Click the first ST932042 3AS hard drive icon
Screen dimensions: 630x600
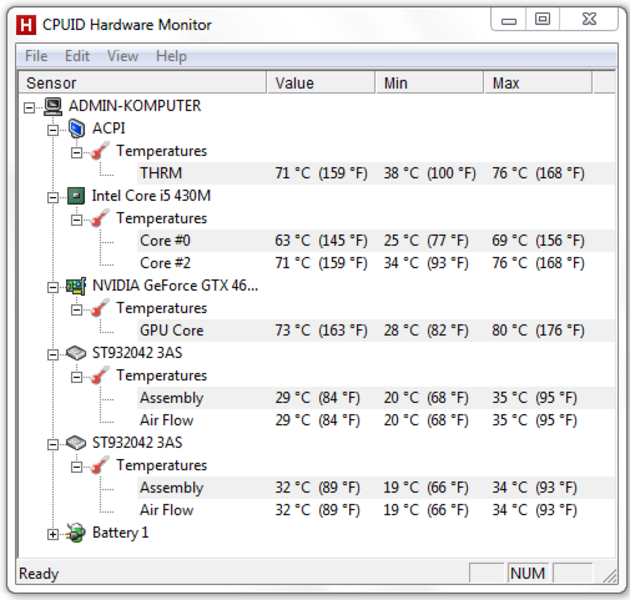[76, 353]
